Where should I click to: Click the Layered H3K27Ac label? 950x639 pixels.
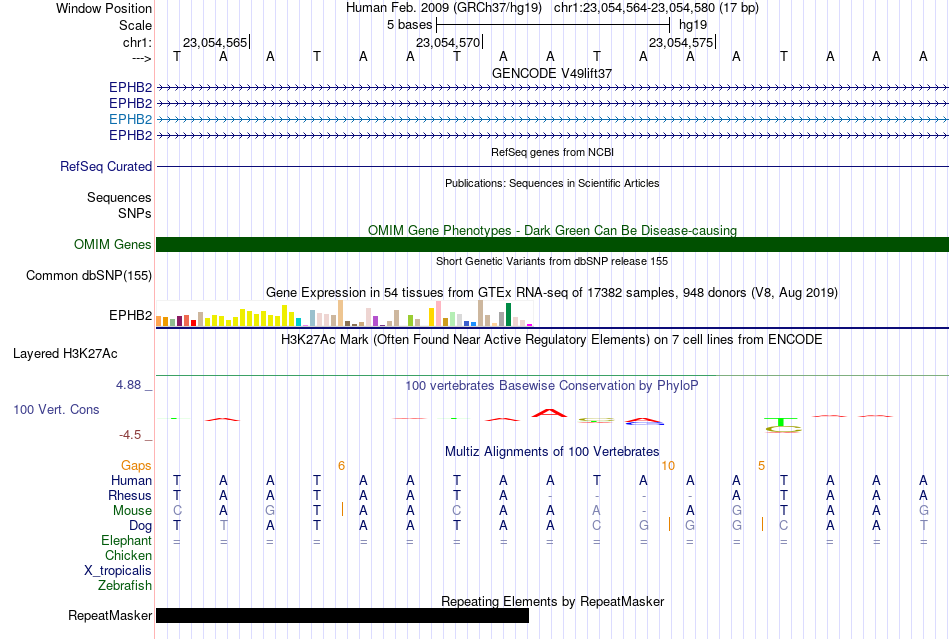[x=65, y=354]
